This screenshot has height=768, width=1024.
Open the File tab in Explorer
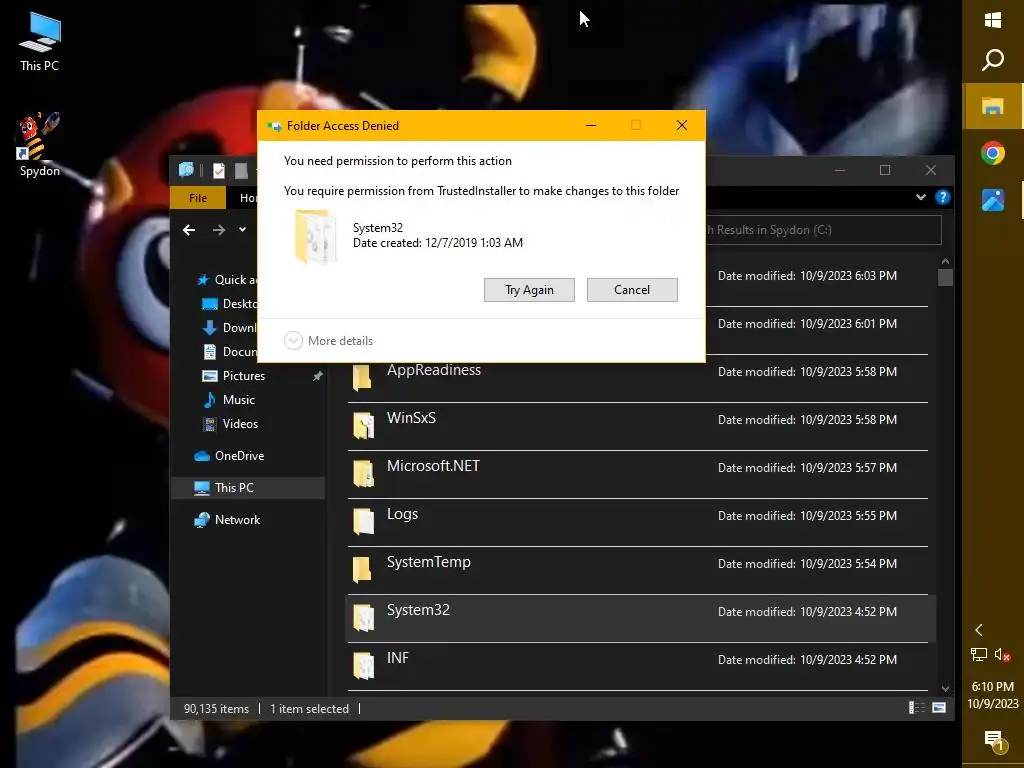coord(198,198)
